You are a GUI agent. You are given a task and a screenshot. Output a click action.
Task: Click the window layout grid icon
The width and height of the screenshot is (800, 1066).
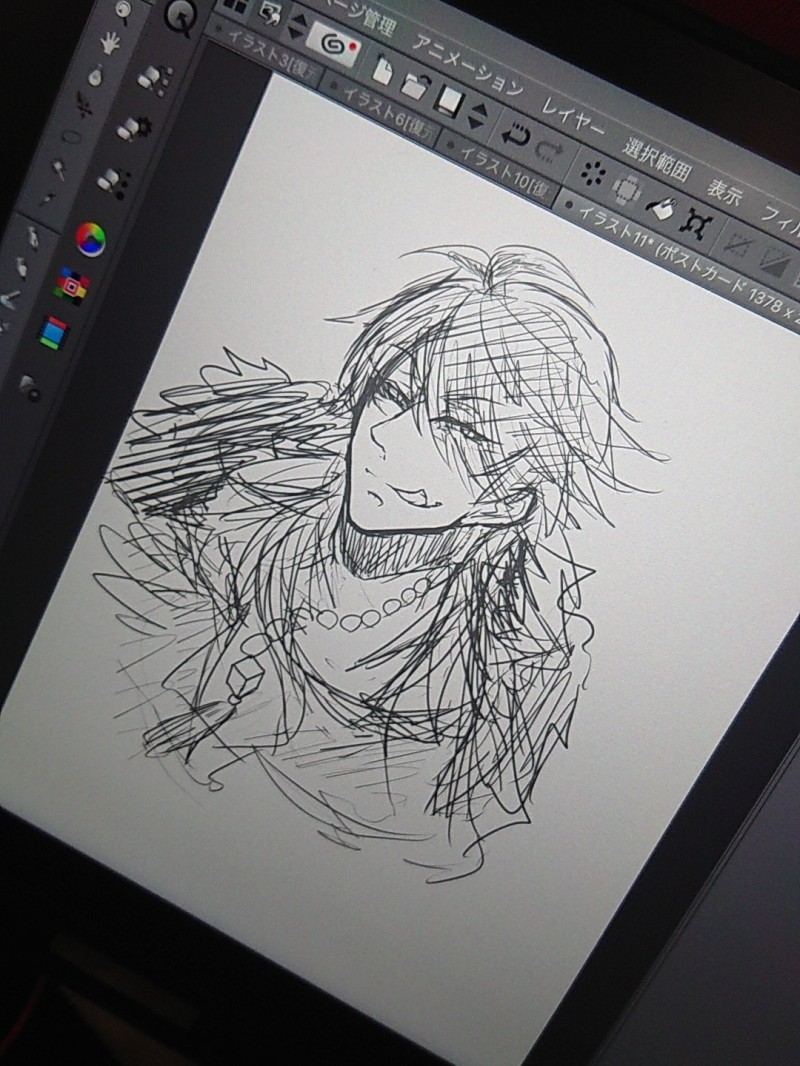[x=237, y=5]
